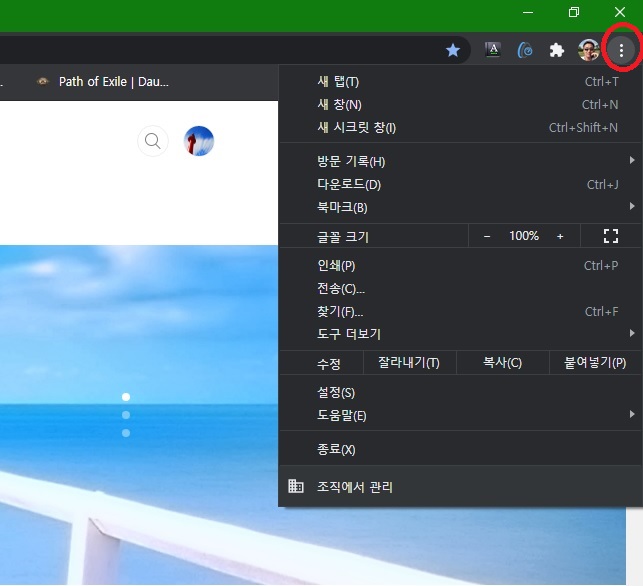Screen dimensions: 643x586
Task: Select 새 탭(T) menu item
Action: 460,82
